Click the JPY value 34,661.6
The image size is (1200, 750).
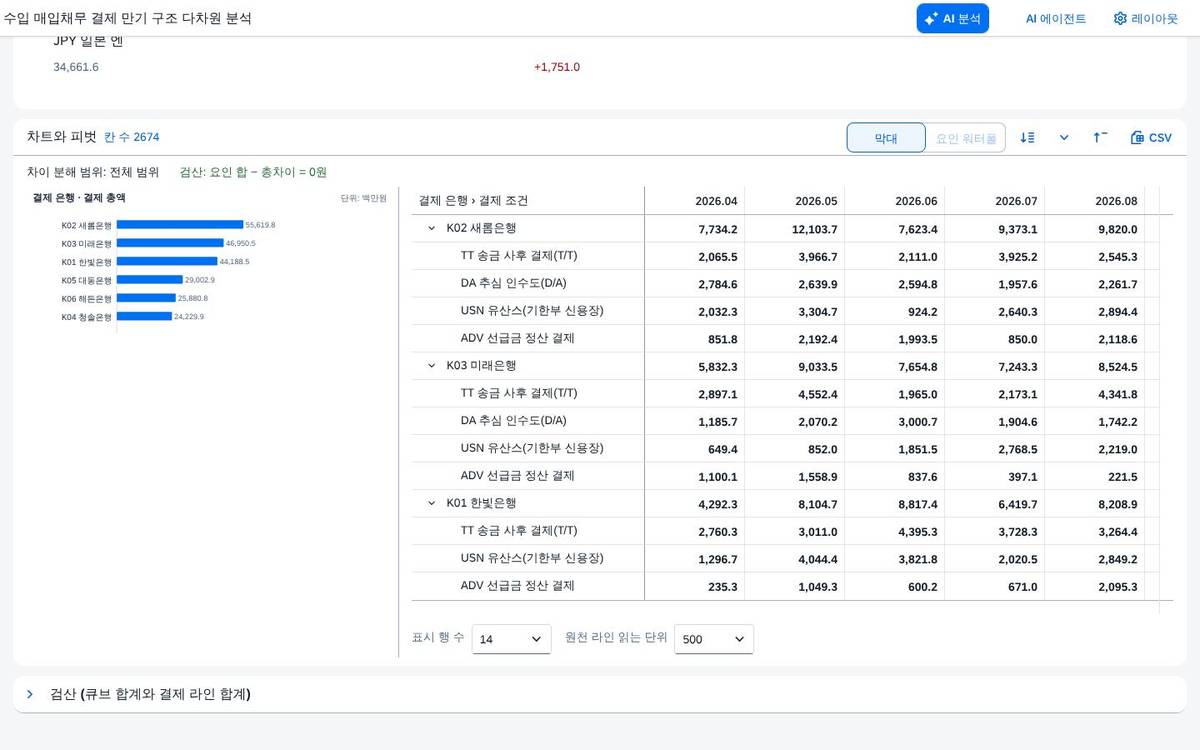[x=76, y=67]
